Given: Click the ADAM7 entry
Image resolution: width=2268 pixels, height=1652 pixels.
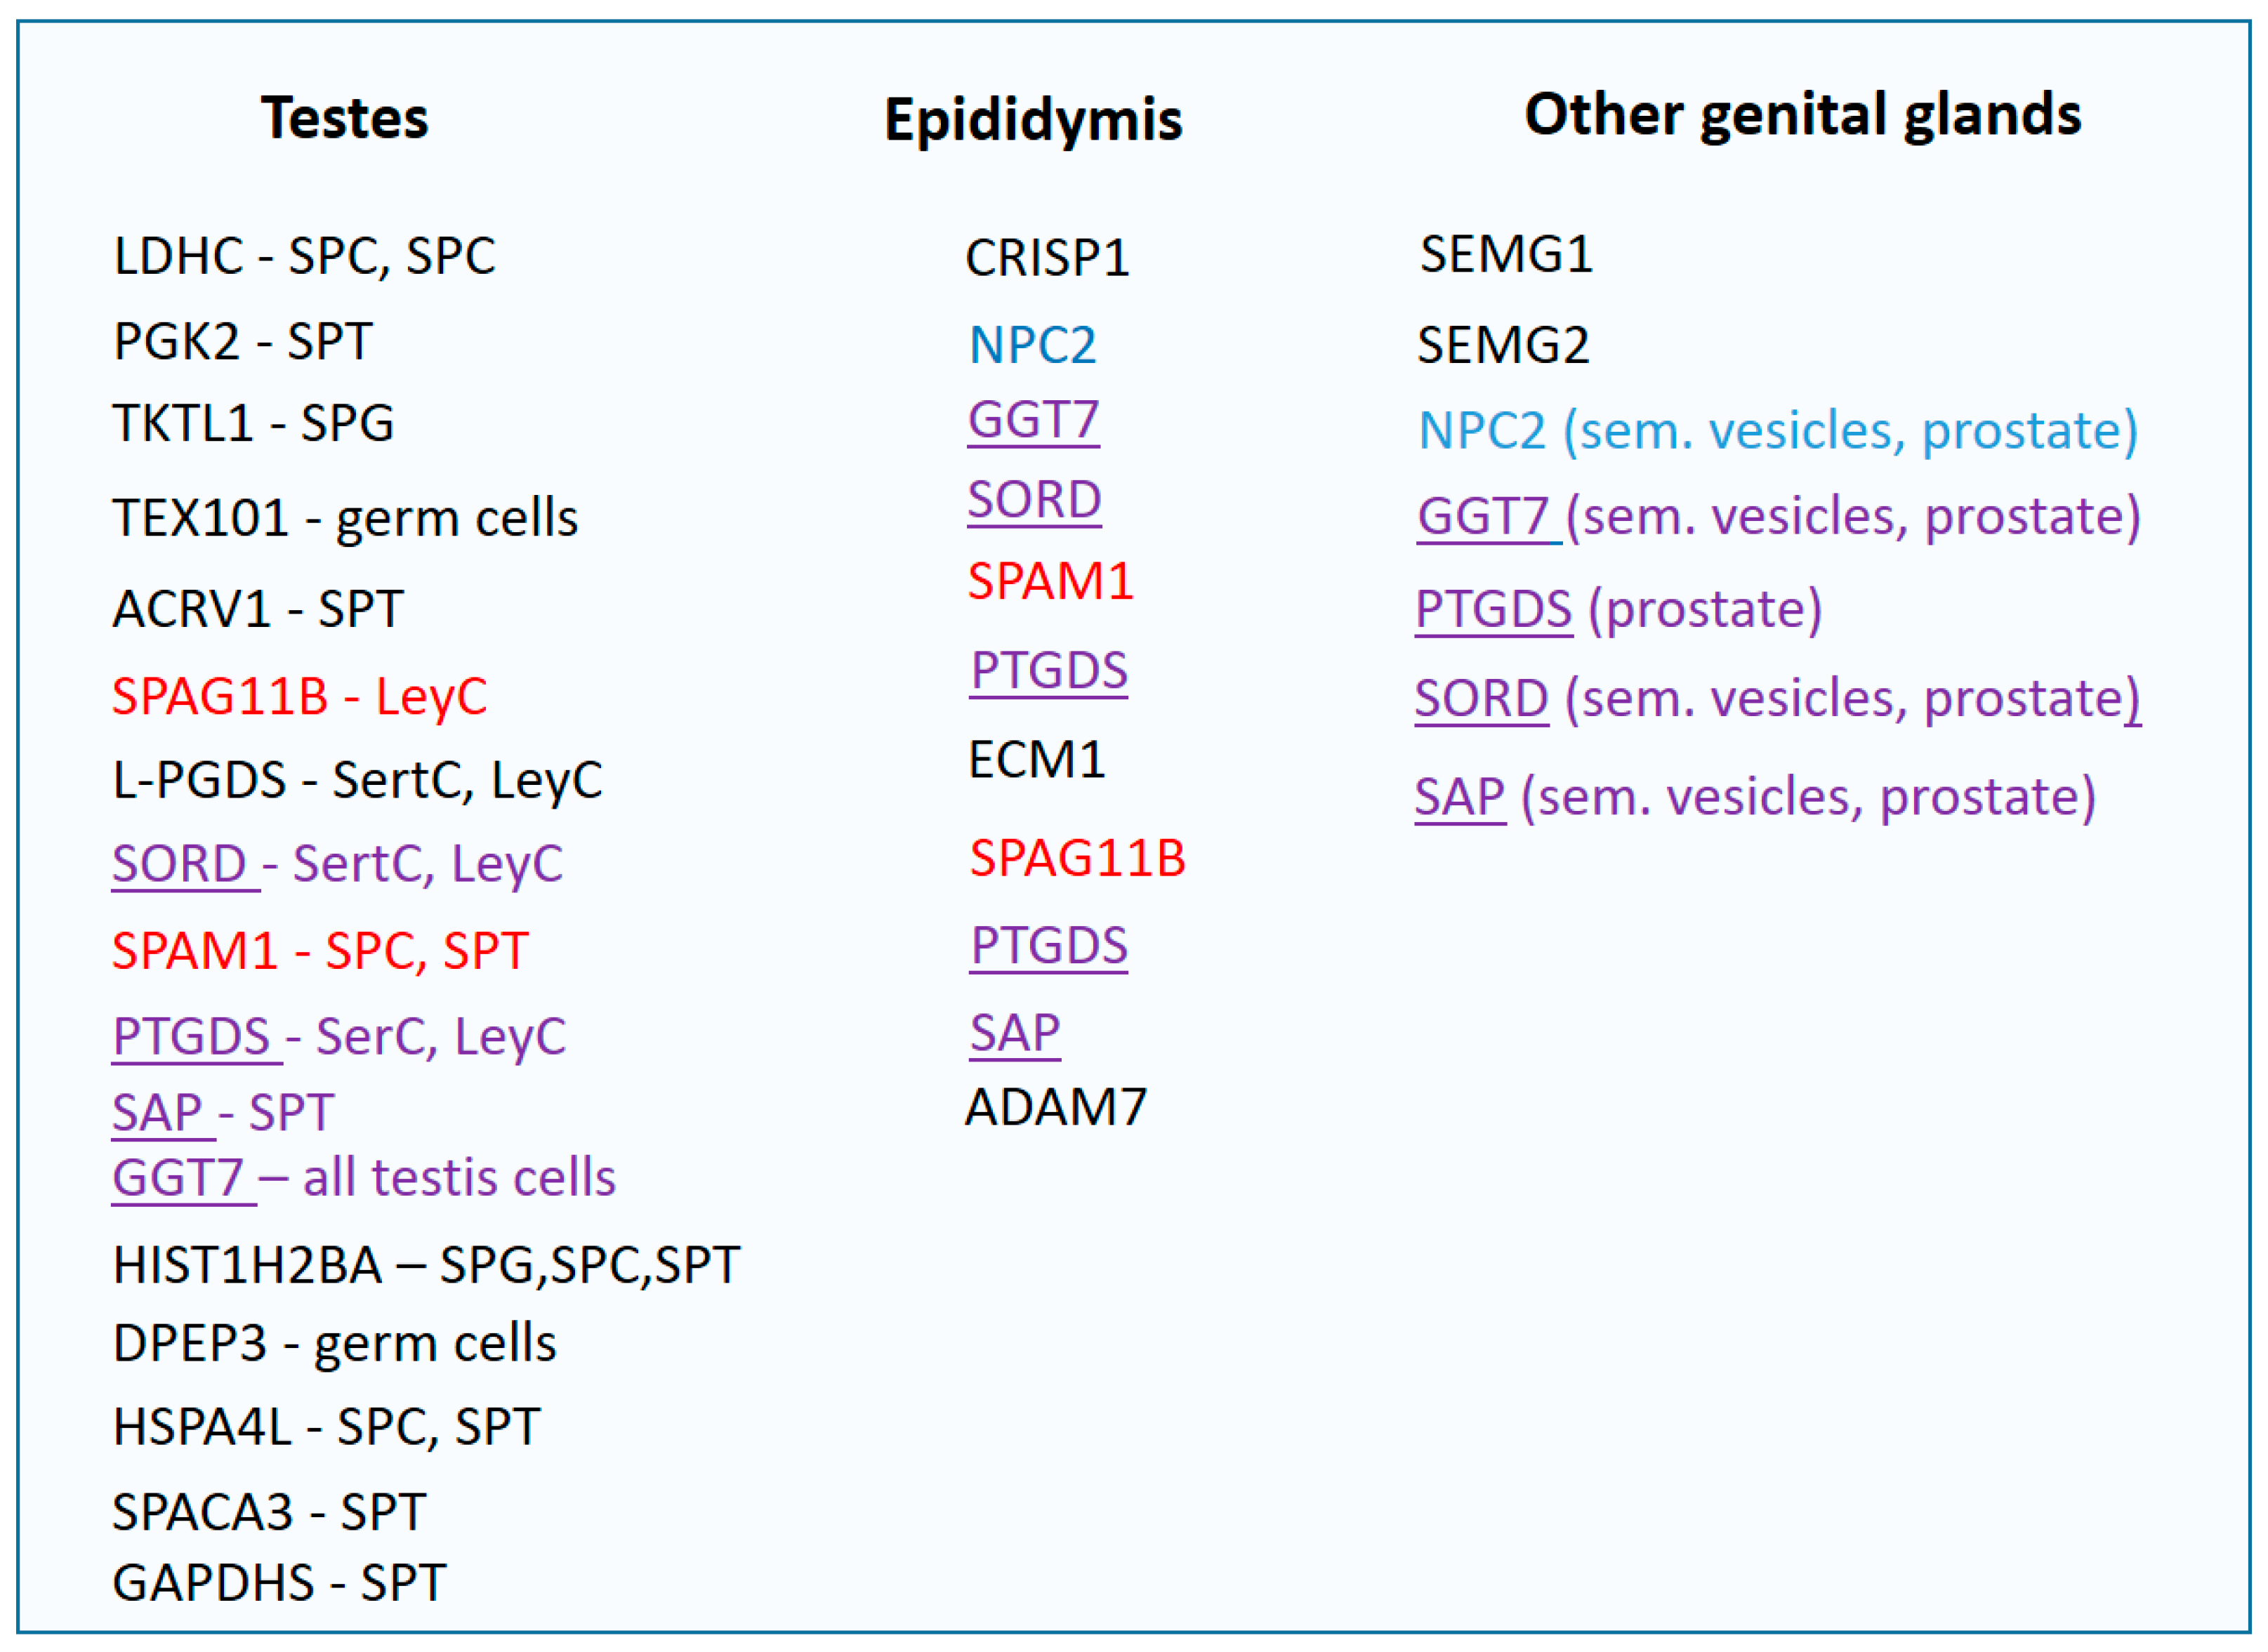Looking at the screenshot, I should [1055, 1107].
